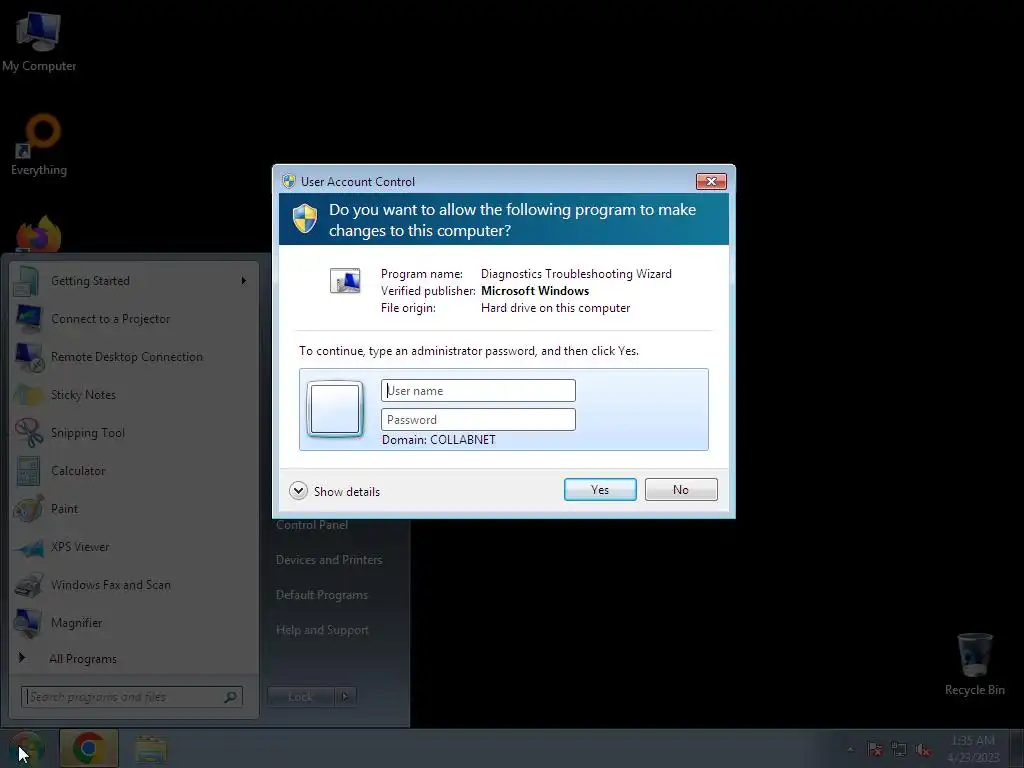Viewport: 1024px width, 768px height.
Task: Open the Everything desktop shortcut
Action: click(39, 145)
